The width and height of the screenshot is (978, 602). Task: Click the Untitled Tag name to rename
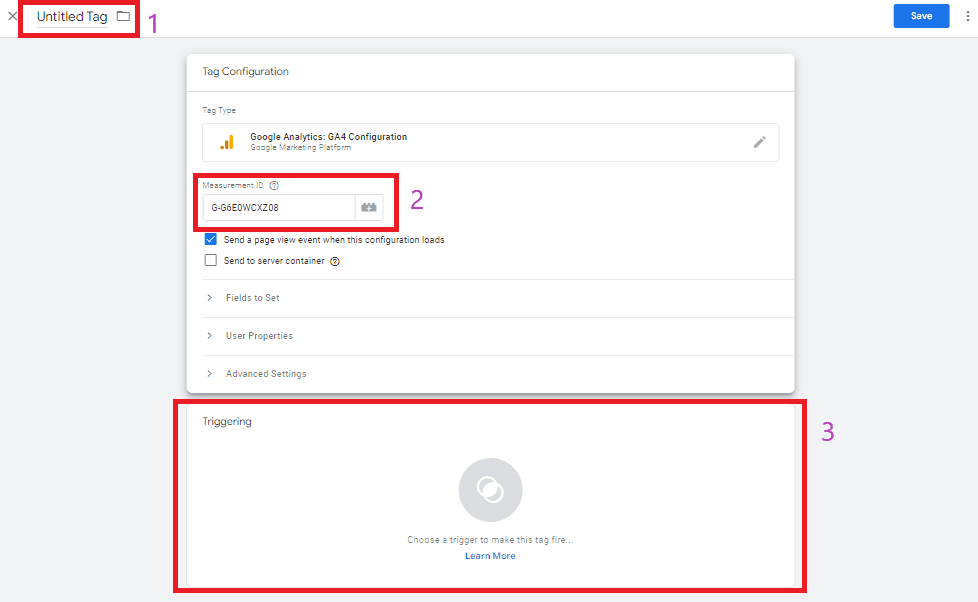click(x=72, y=17)
